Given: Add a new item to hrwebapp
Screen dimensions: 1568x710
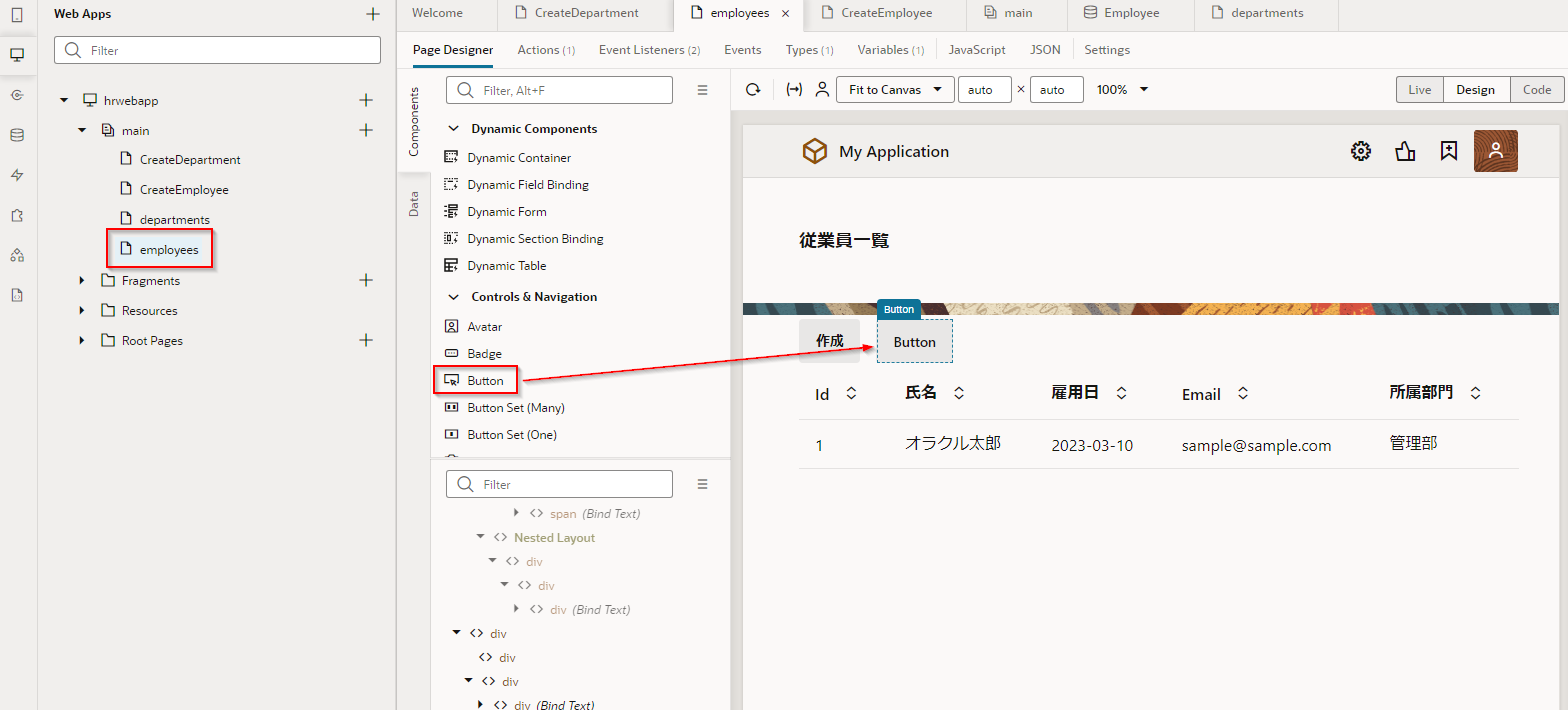Looking at the screenshot, I should tap(366, 100).
